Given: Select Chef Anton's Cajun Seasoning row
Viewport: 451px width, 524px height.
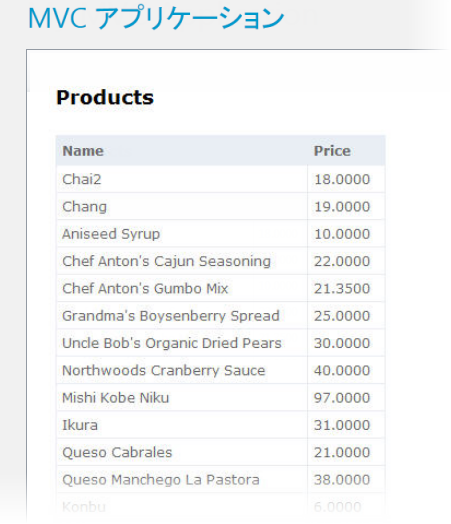Looking at the screenshot, I should coord(220,261).
